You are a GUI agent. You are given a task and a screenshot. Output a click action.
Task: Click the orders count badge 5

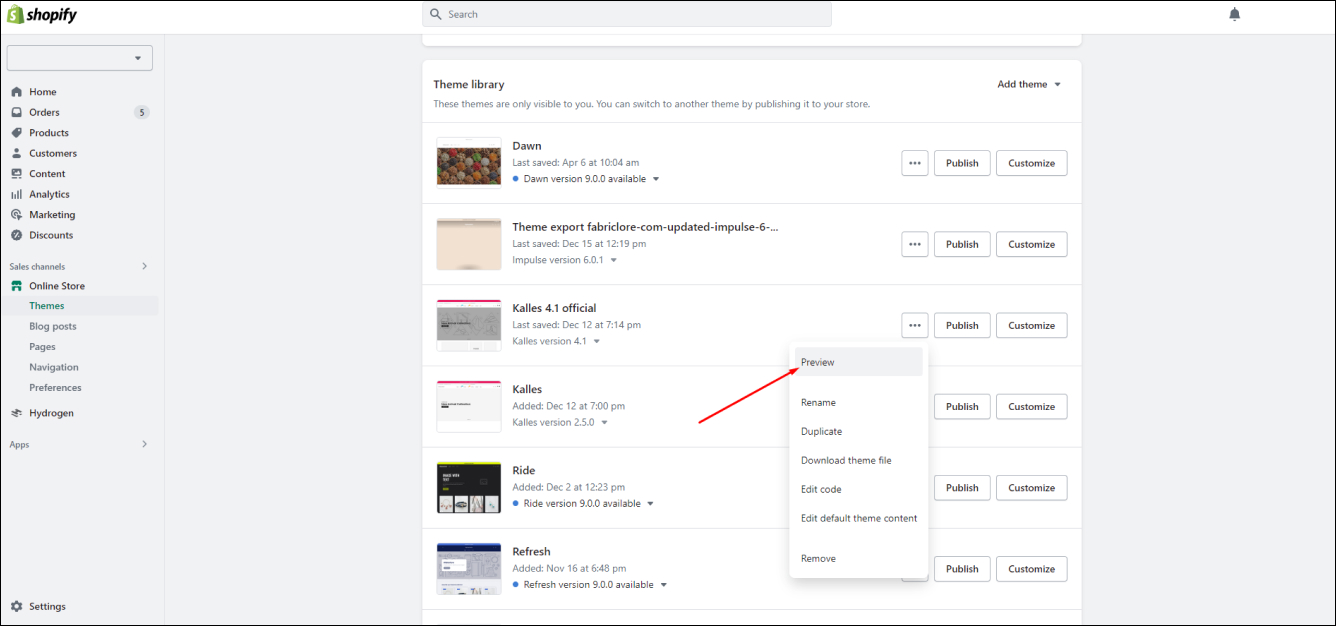tap(142, 112)
